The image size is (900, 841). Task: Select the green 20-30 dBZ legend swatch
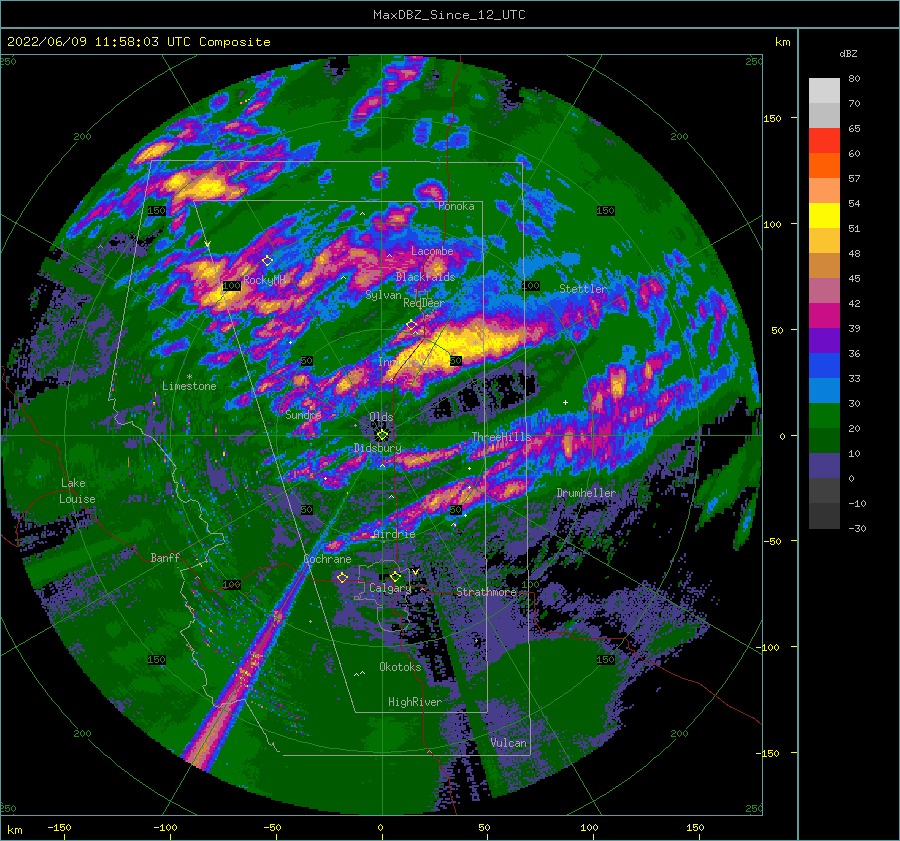tap(824, 415)
